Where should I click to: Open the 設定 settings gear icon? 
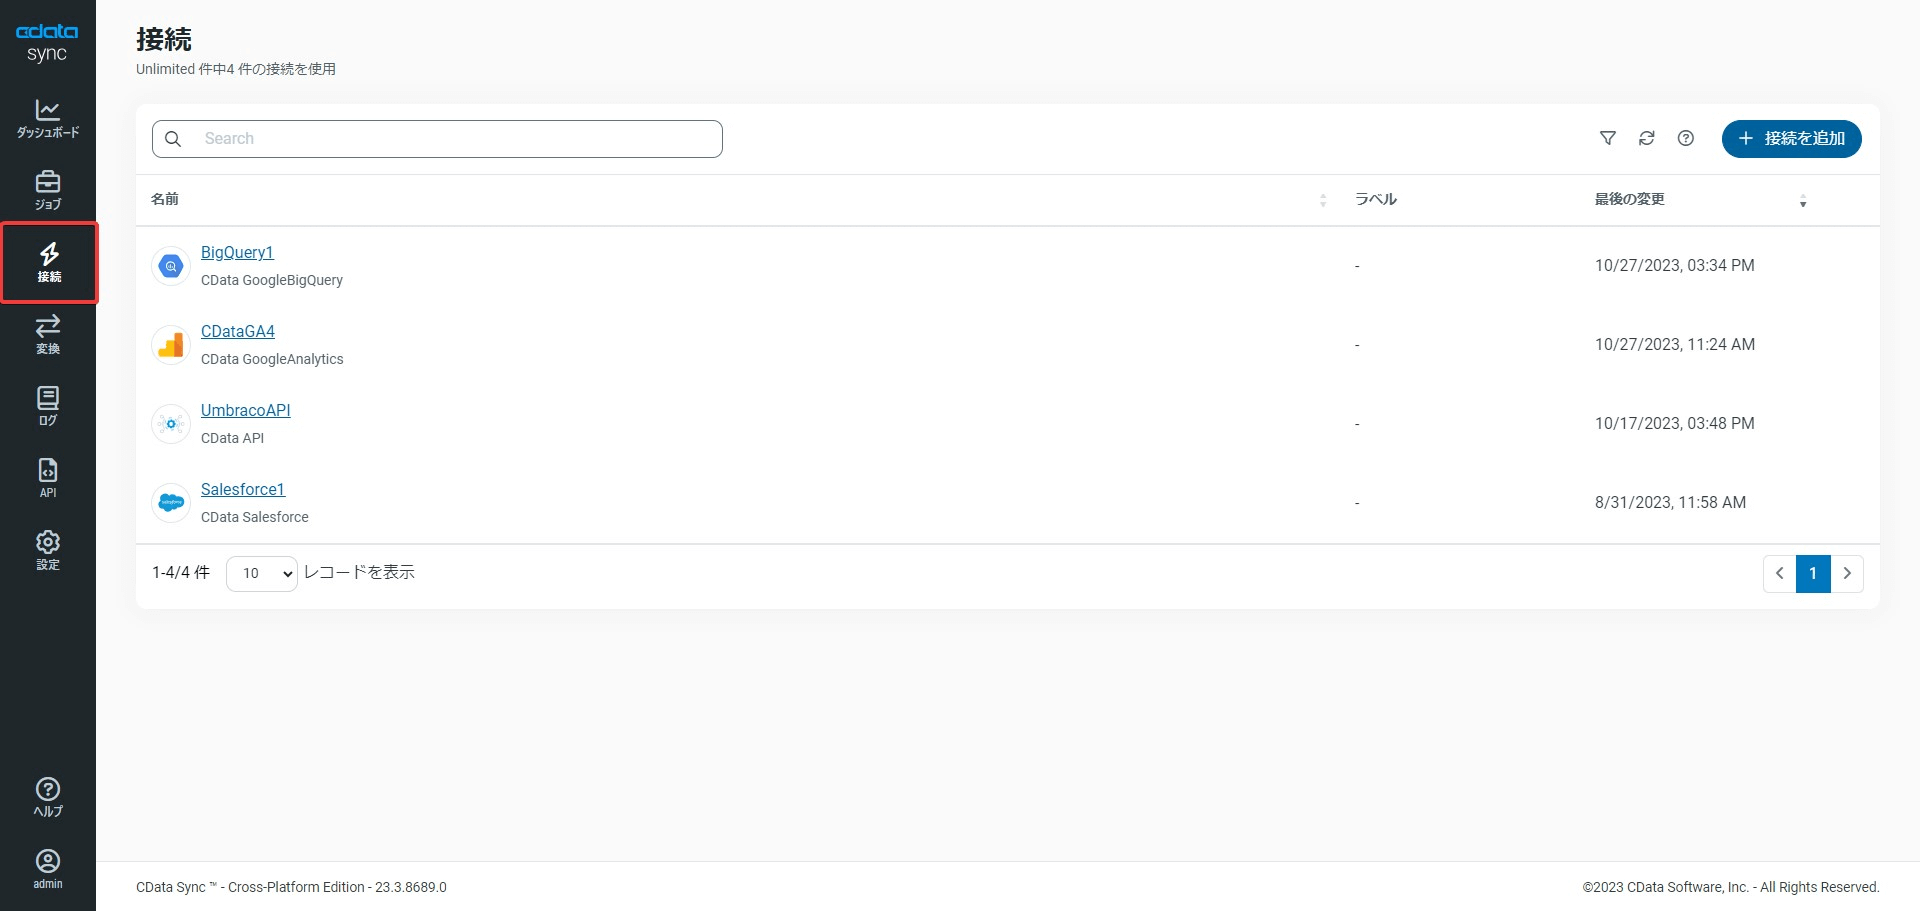point(48,550)
